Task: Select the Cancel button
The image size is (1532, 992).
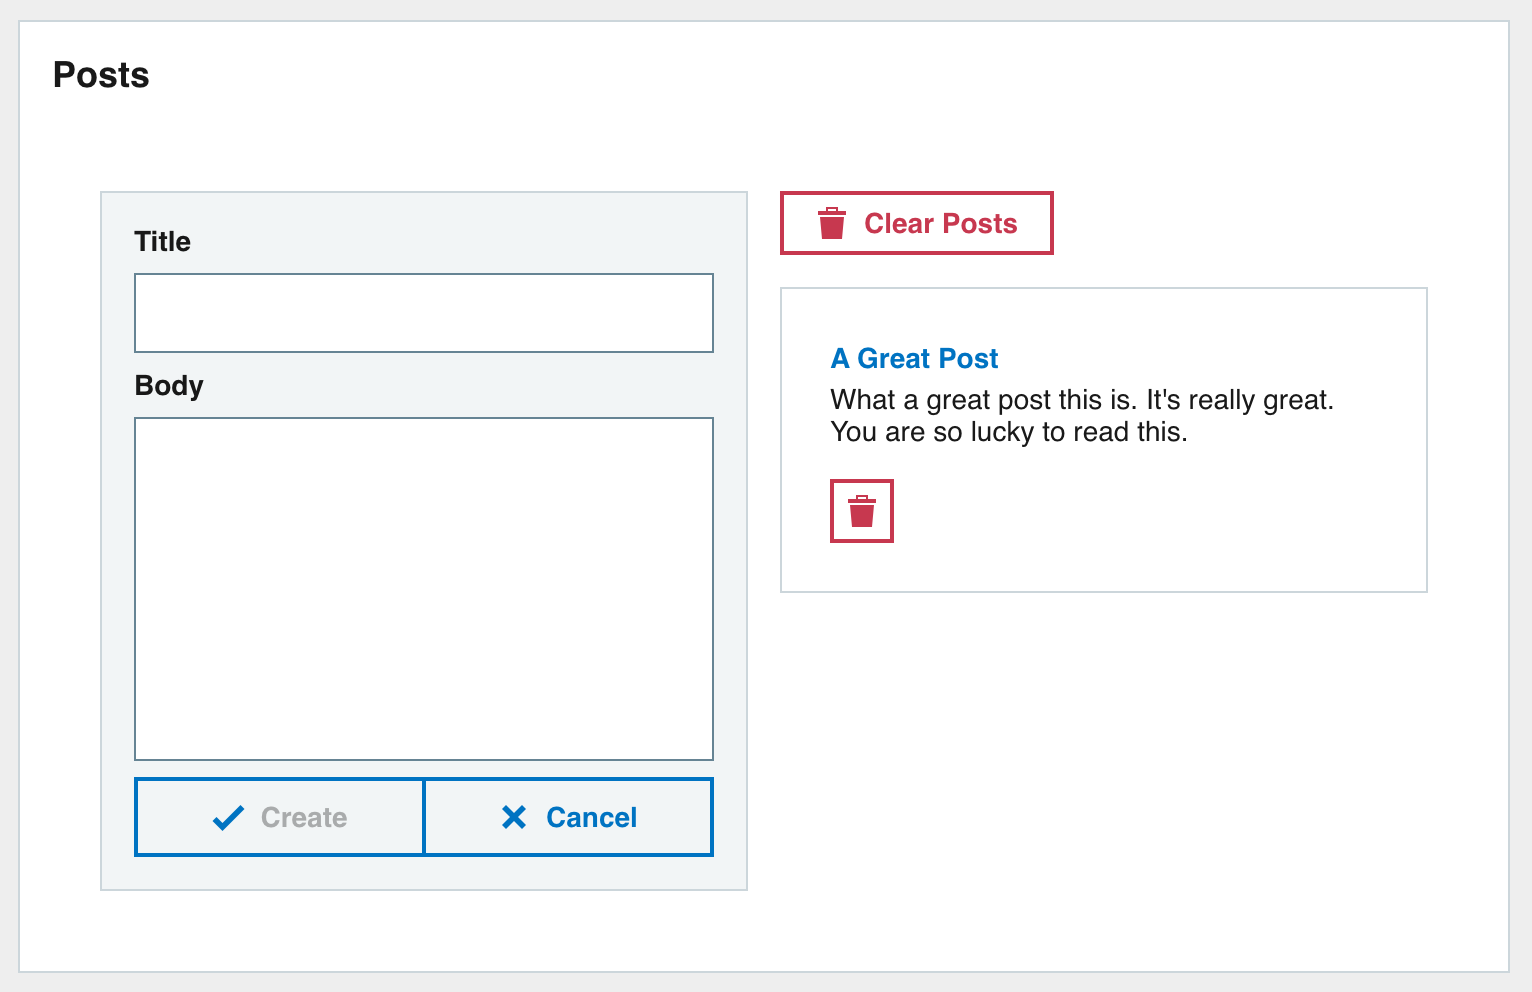Action: pos(568,817)
